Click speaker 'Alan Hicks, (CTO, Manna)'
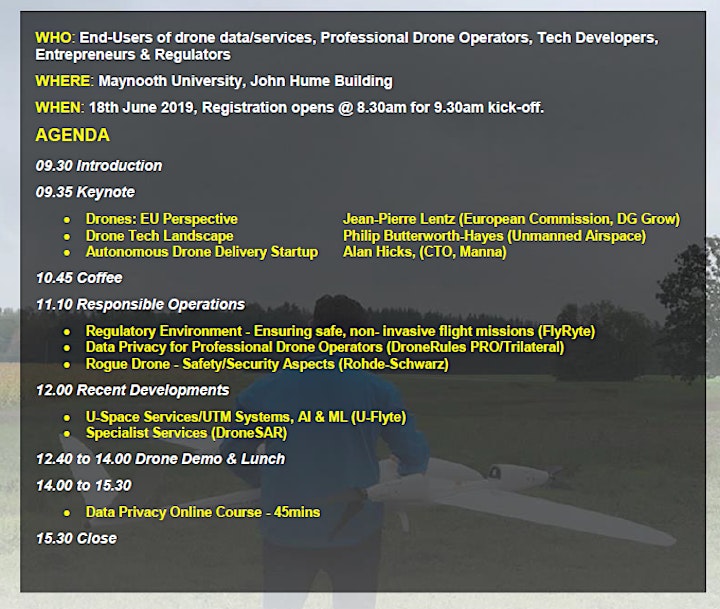 tap(425, 252)
